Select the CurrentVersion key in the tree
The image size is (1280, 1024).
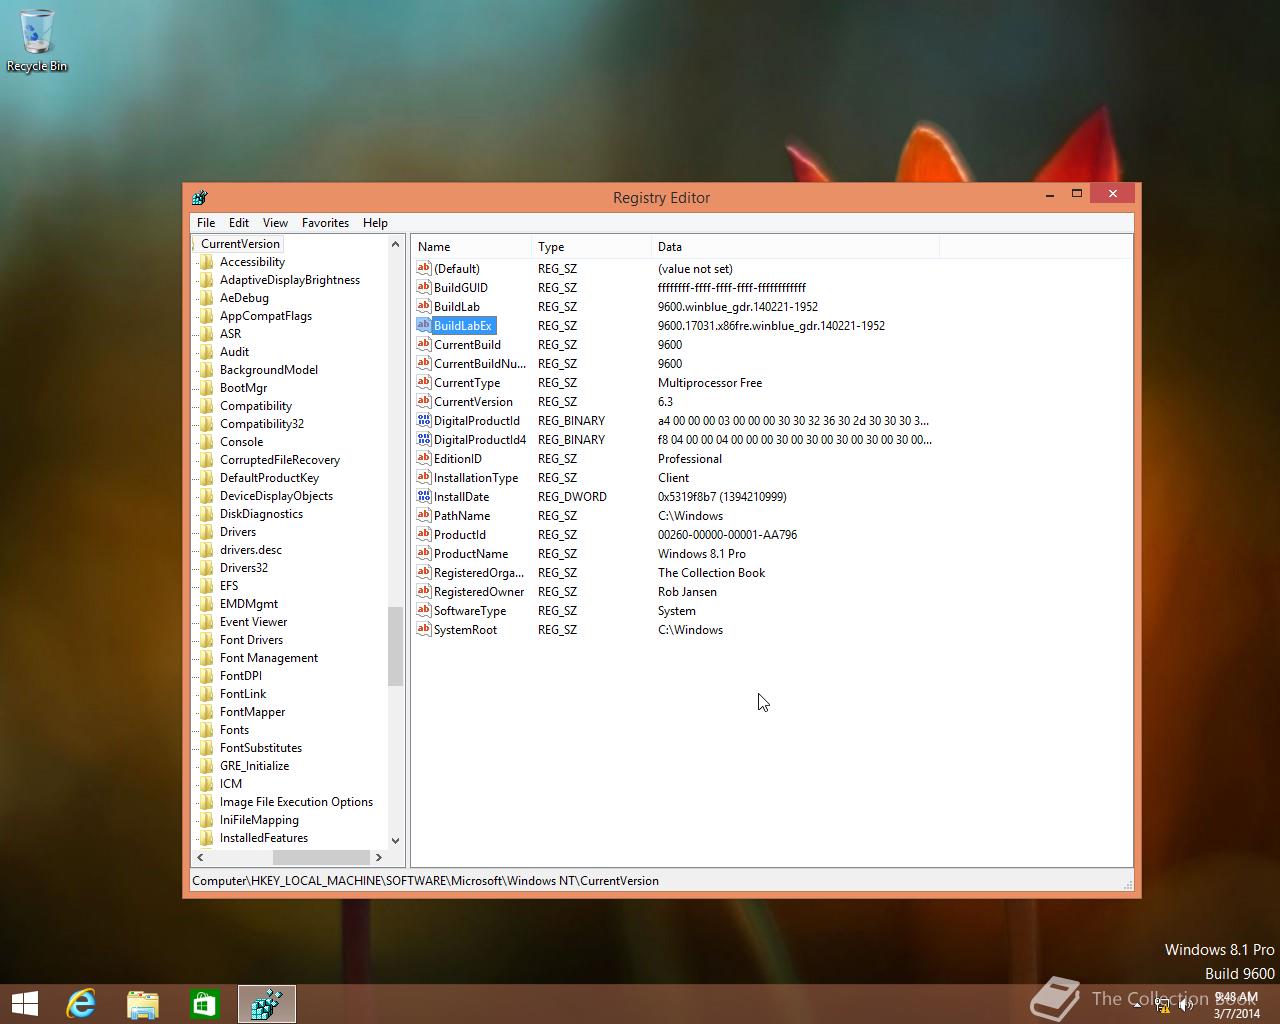240,244
